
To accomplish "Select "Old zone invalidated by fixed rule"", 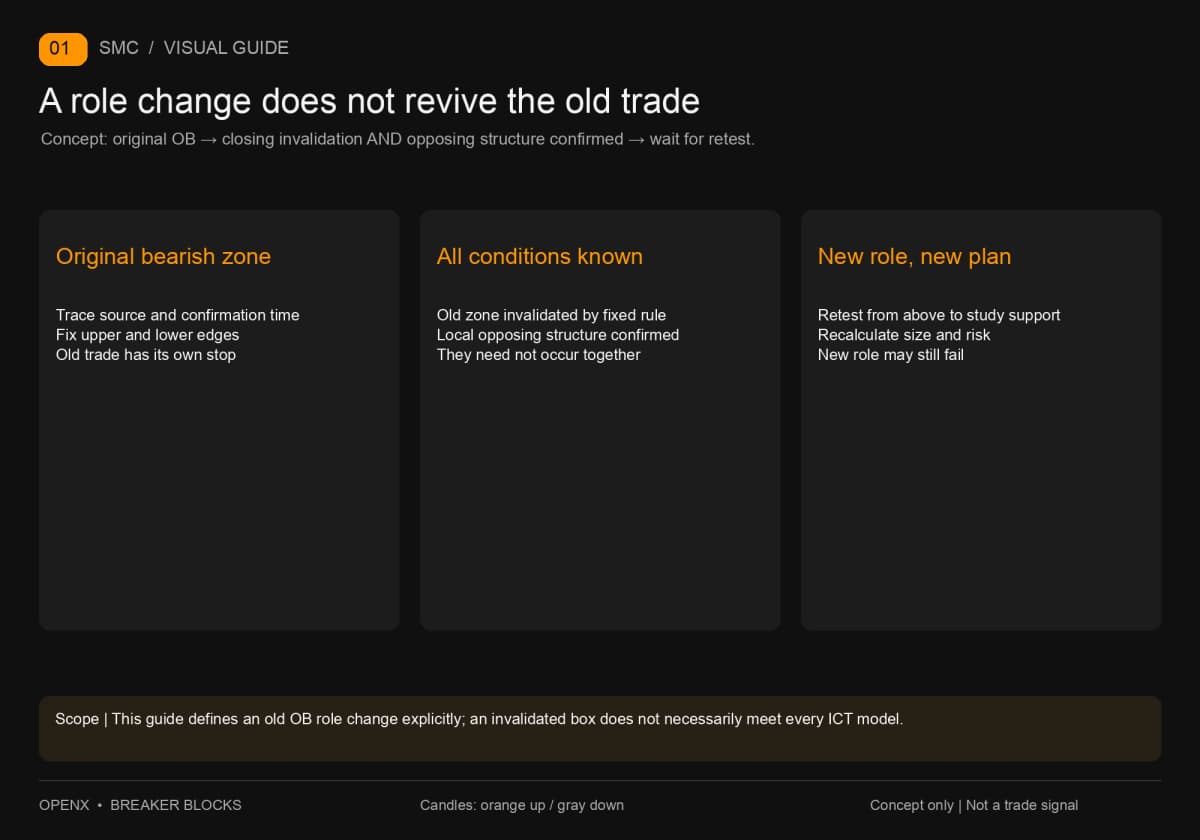I will (551, 315).
